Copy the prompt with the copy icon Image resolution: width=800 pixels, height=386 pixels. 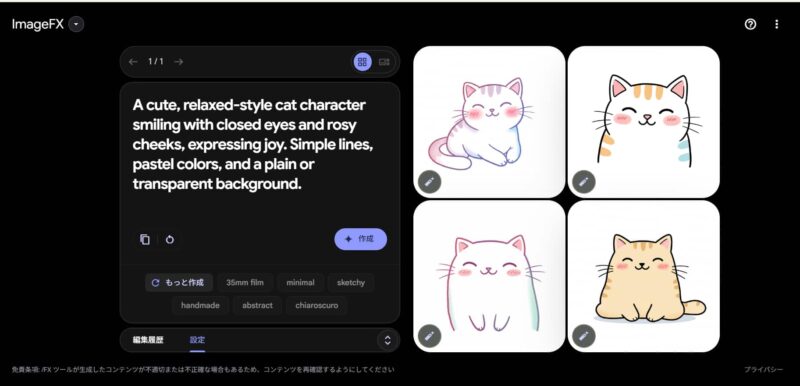(x=145, y=239)
